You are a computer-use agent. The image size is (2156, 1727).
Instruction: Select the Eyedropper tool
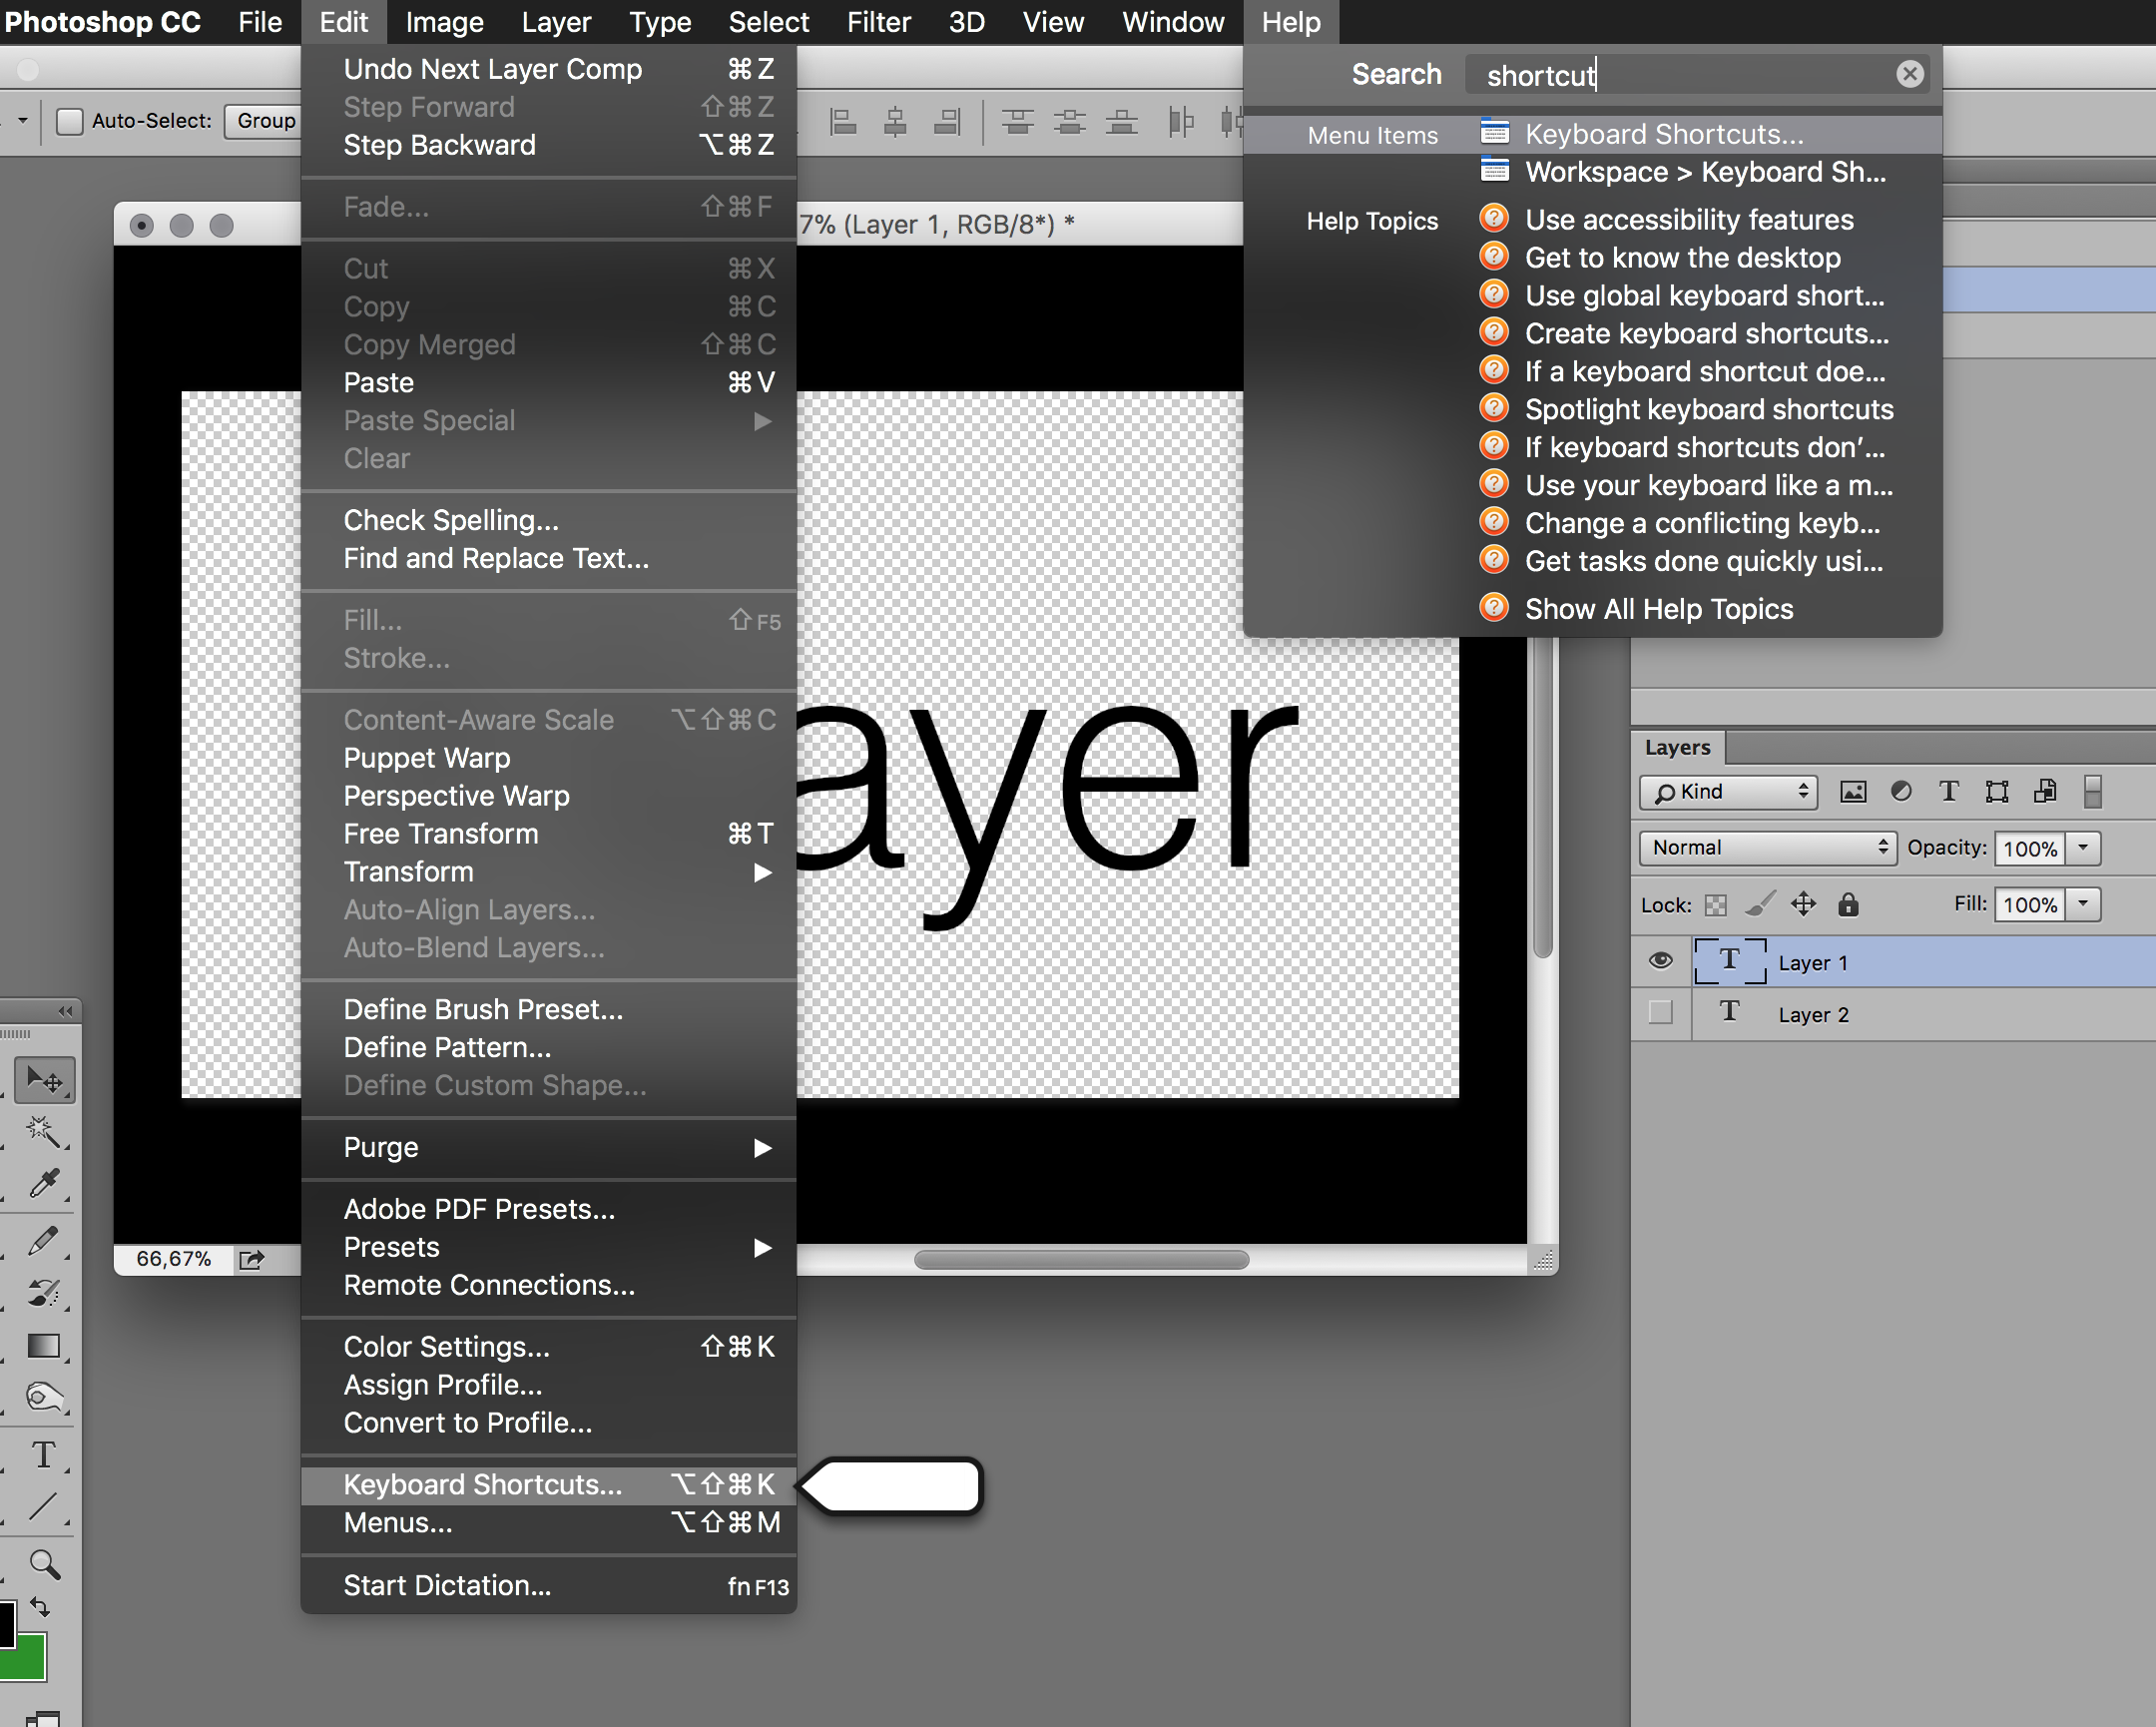[43, 1184]
